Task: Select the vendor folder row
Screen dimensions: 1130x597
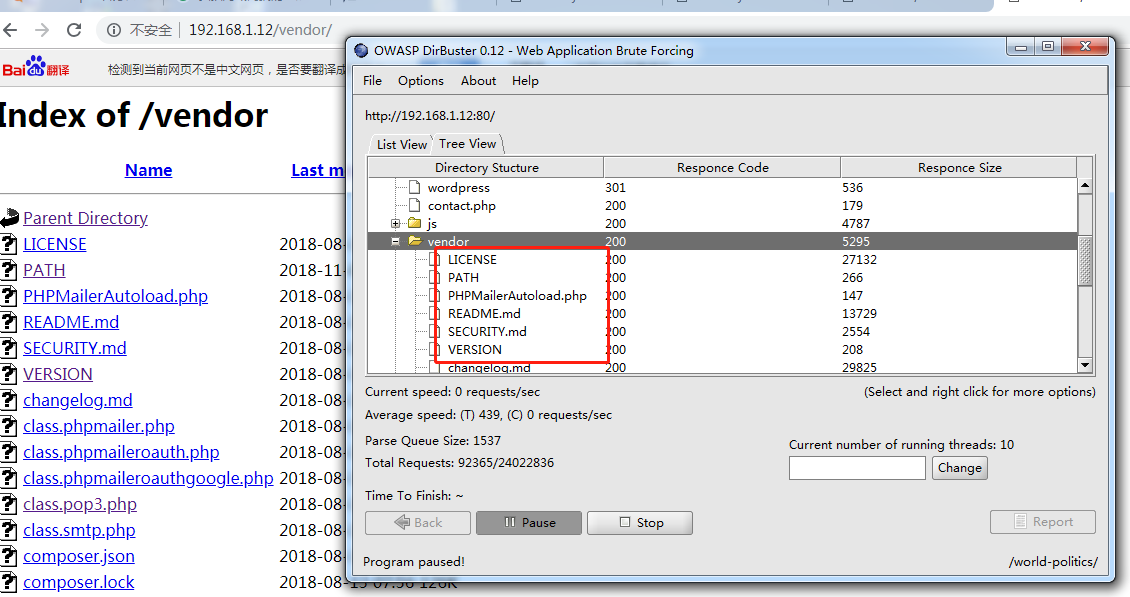Action: point(722,242)
